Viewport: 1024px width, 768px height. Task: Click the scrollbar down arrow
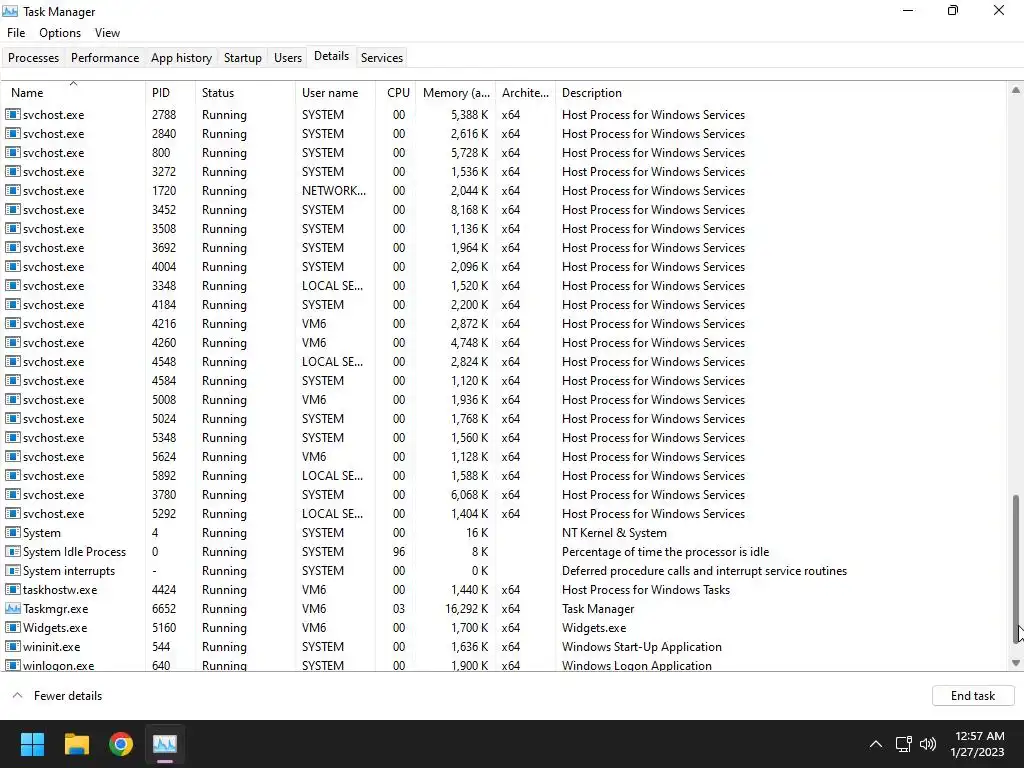[1016, 663]
